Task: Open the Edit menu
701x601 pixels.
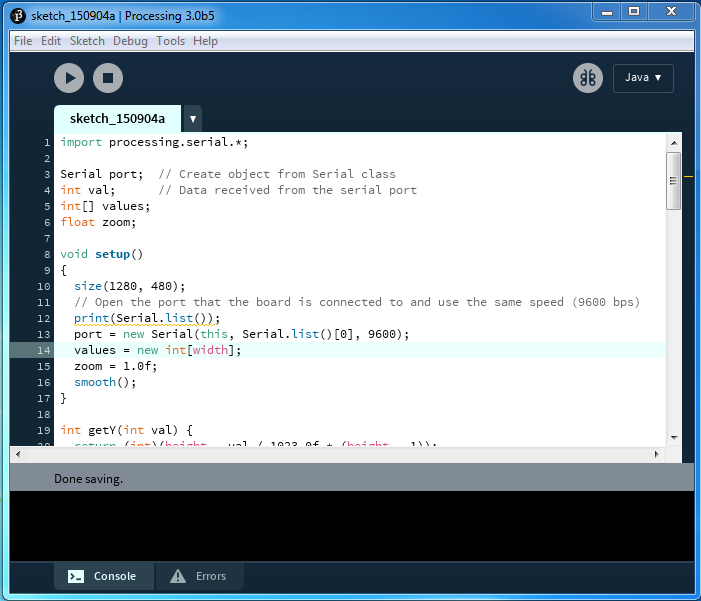Action: point(51,41)
